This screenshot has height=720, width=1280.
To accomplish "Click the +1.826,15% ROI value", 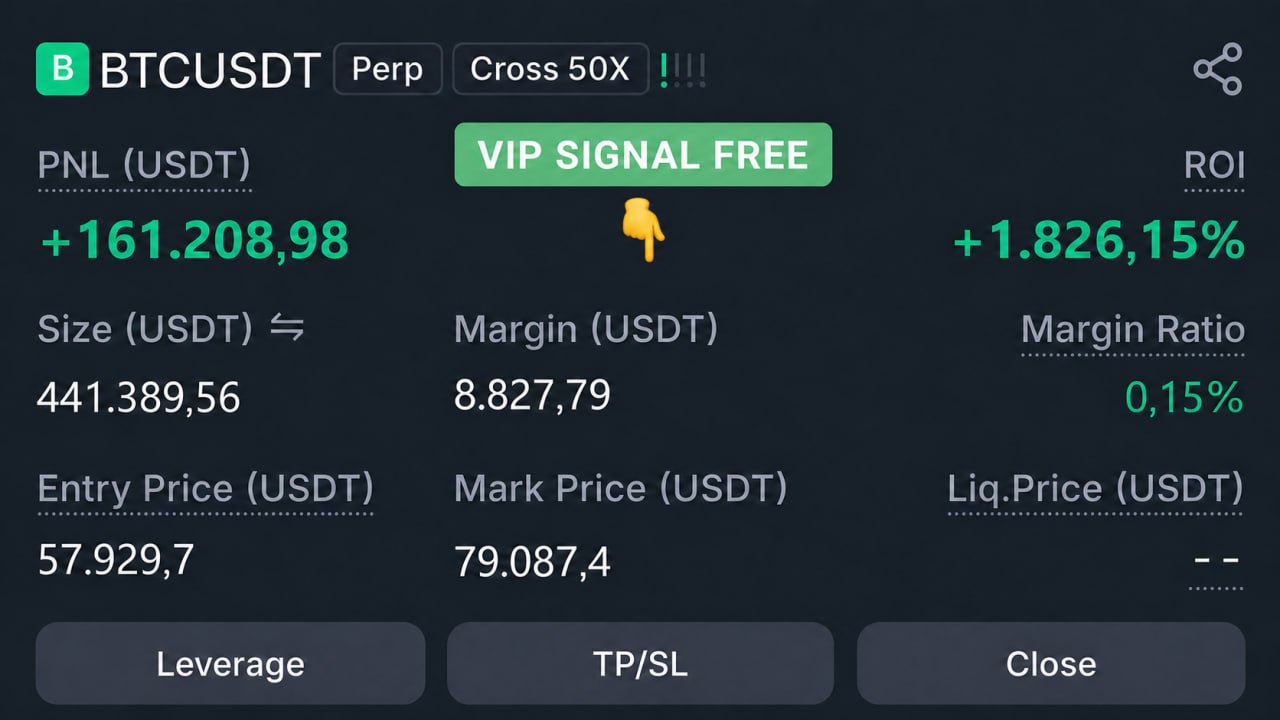I will click(1099, 241).
